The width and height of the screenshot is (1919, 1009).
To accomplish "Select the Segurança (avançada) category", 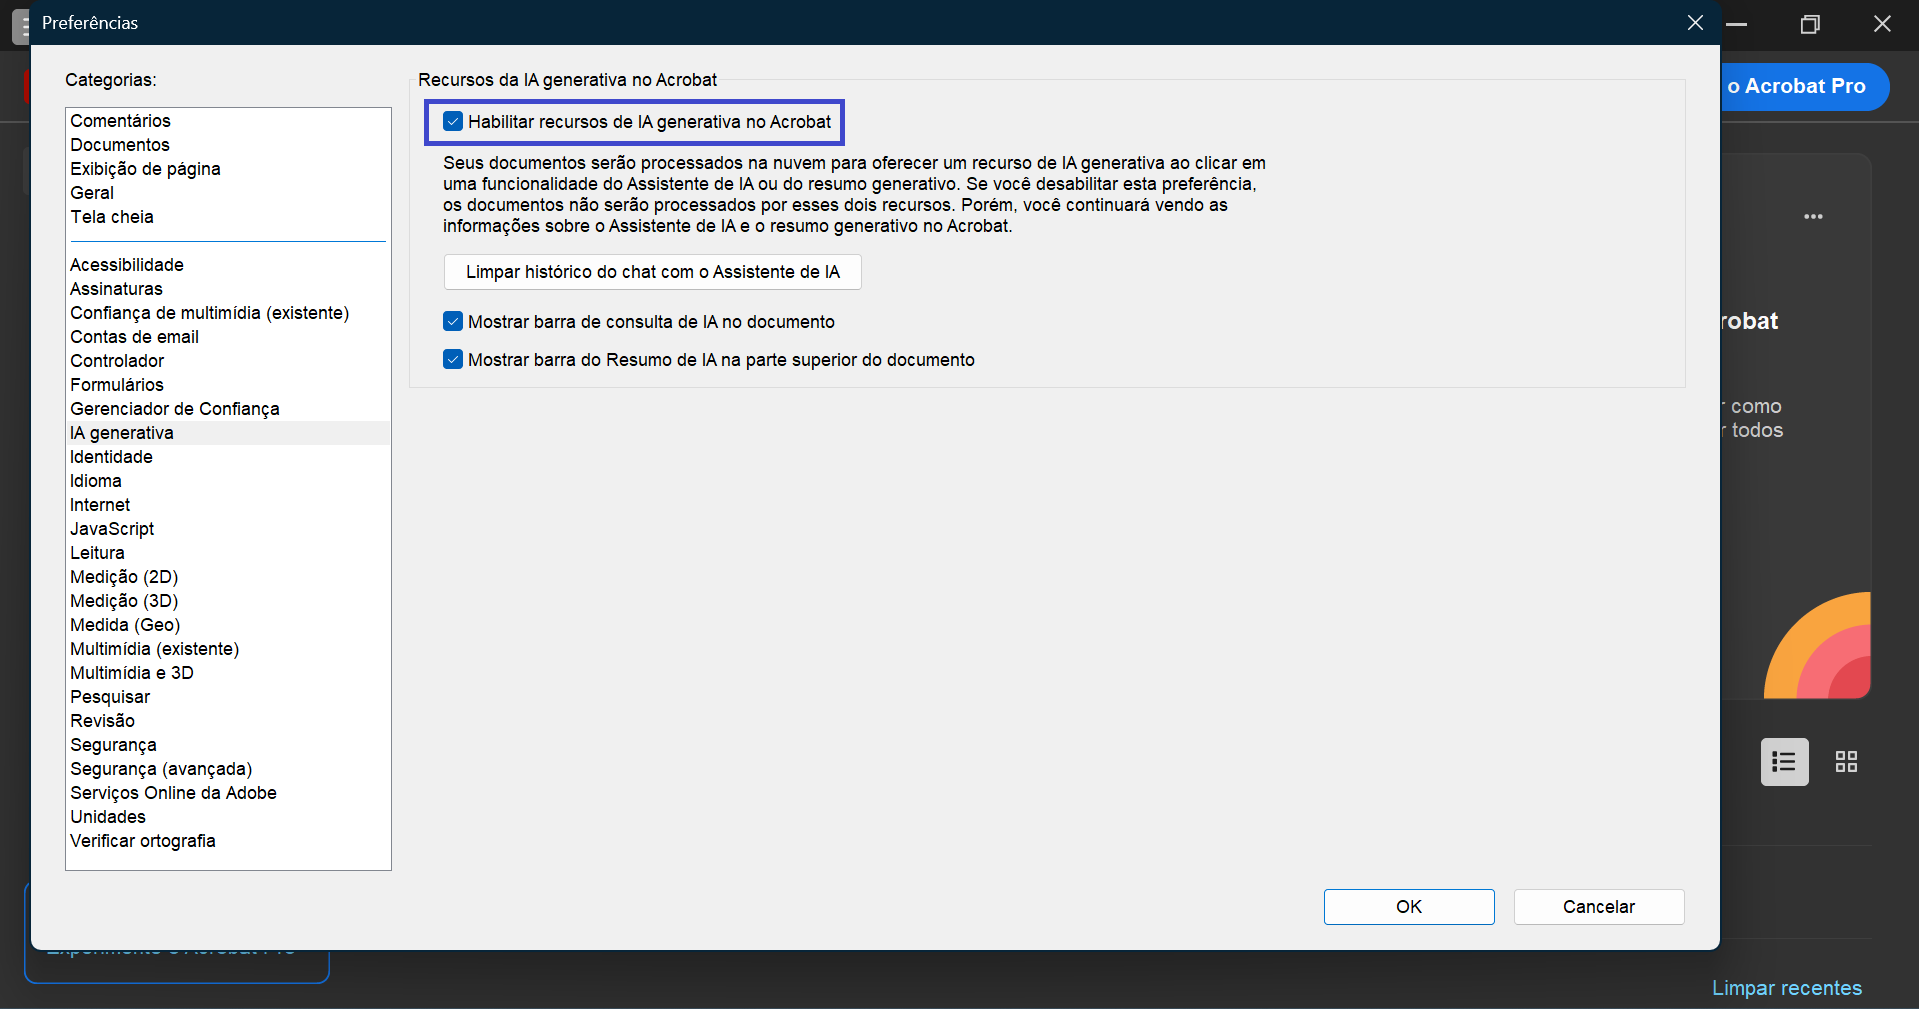I will [228, 769].
